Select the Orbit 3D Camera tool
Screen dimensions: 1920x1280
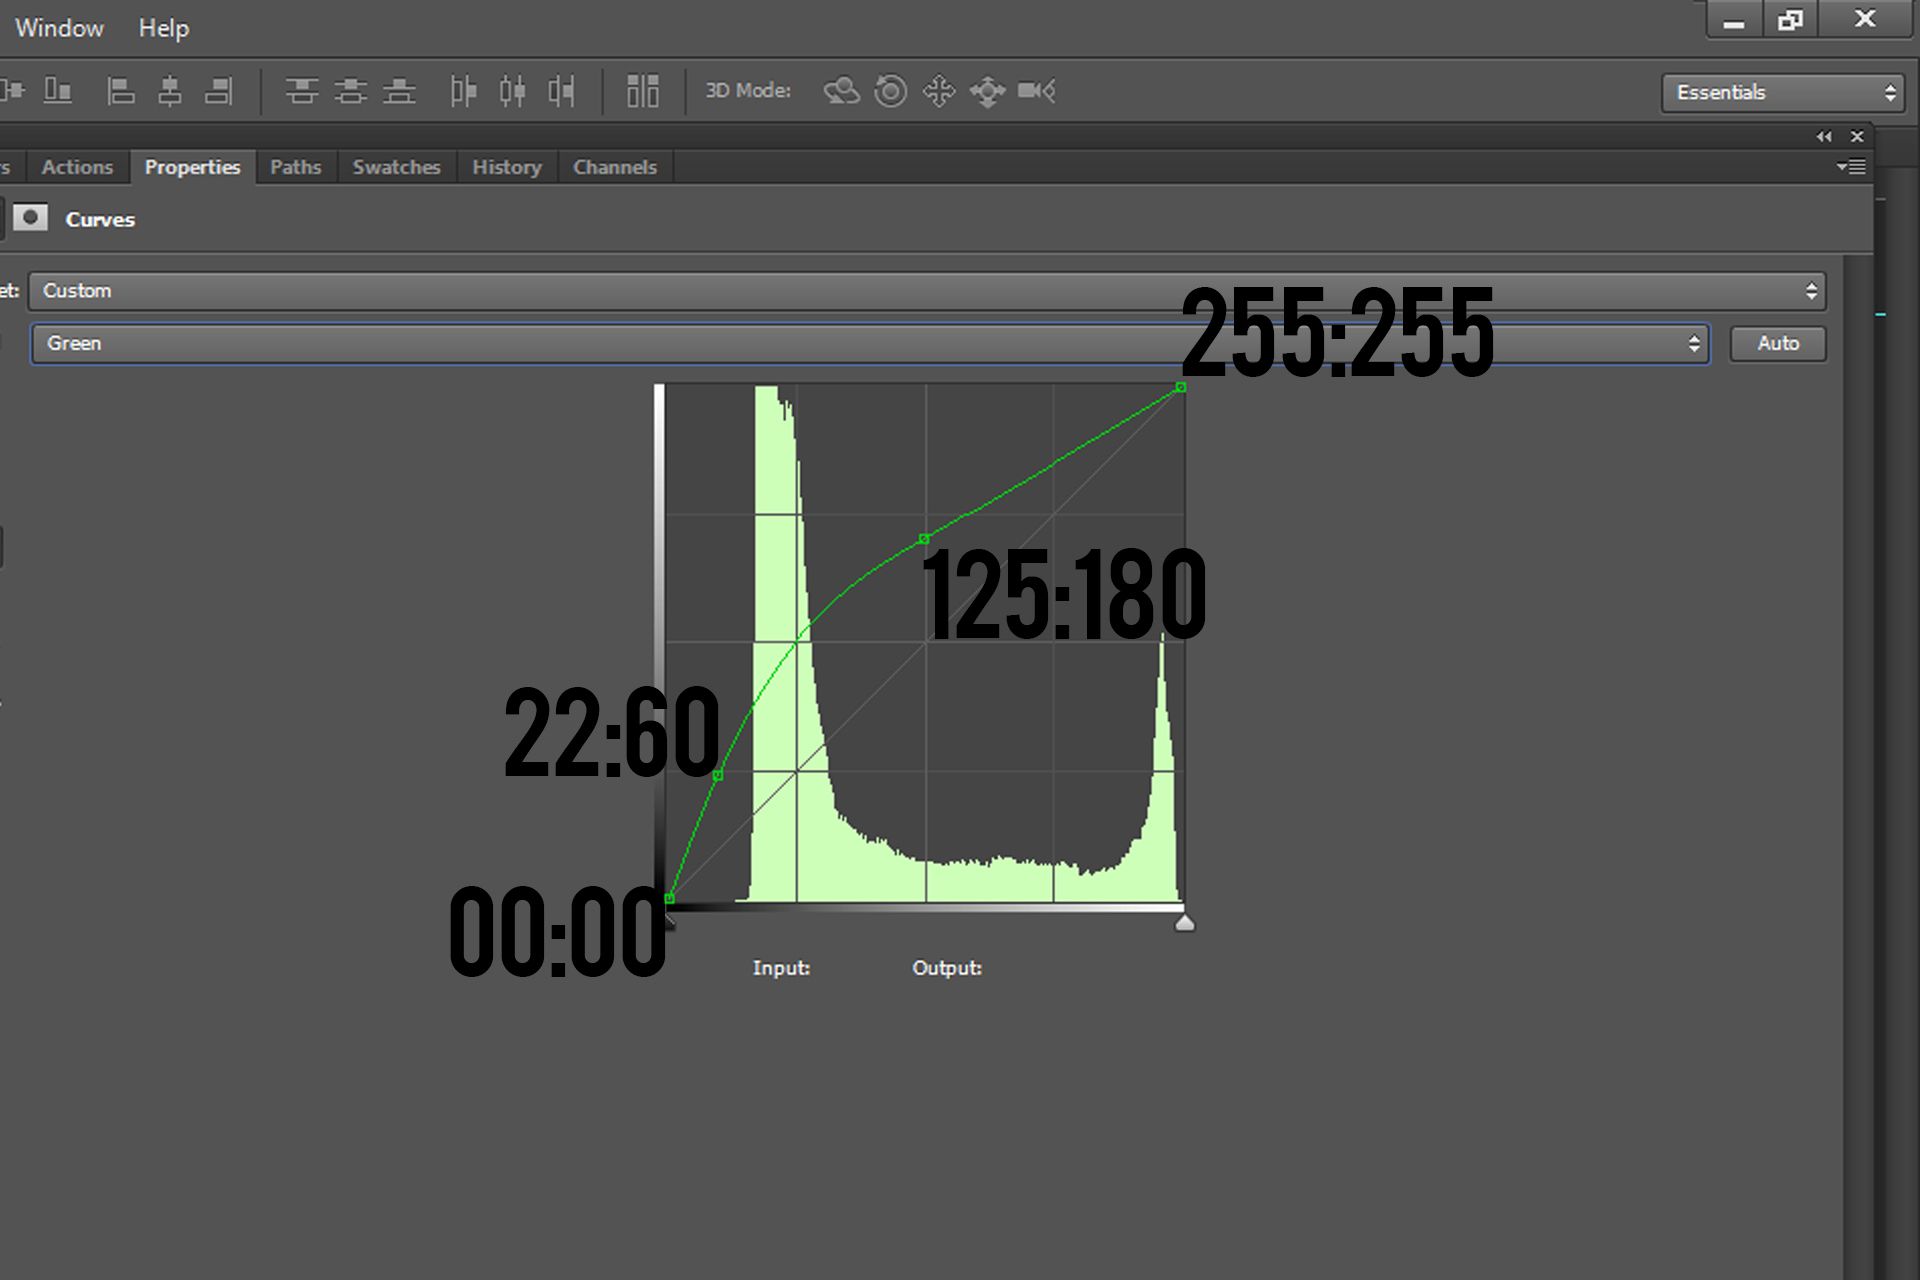tap(843, 90)
